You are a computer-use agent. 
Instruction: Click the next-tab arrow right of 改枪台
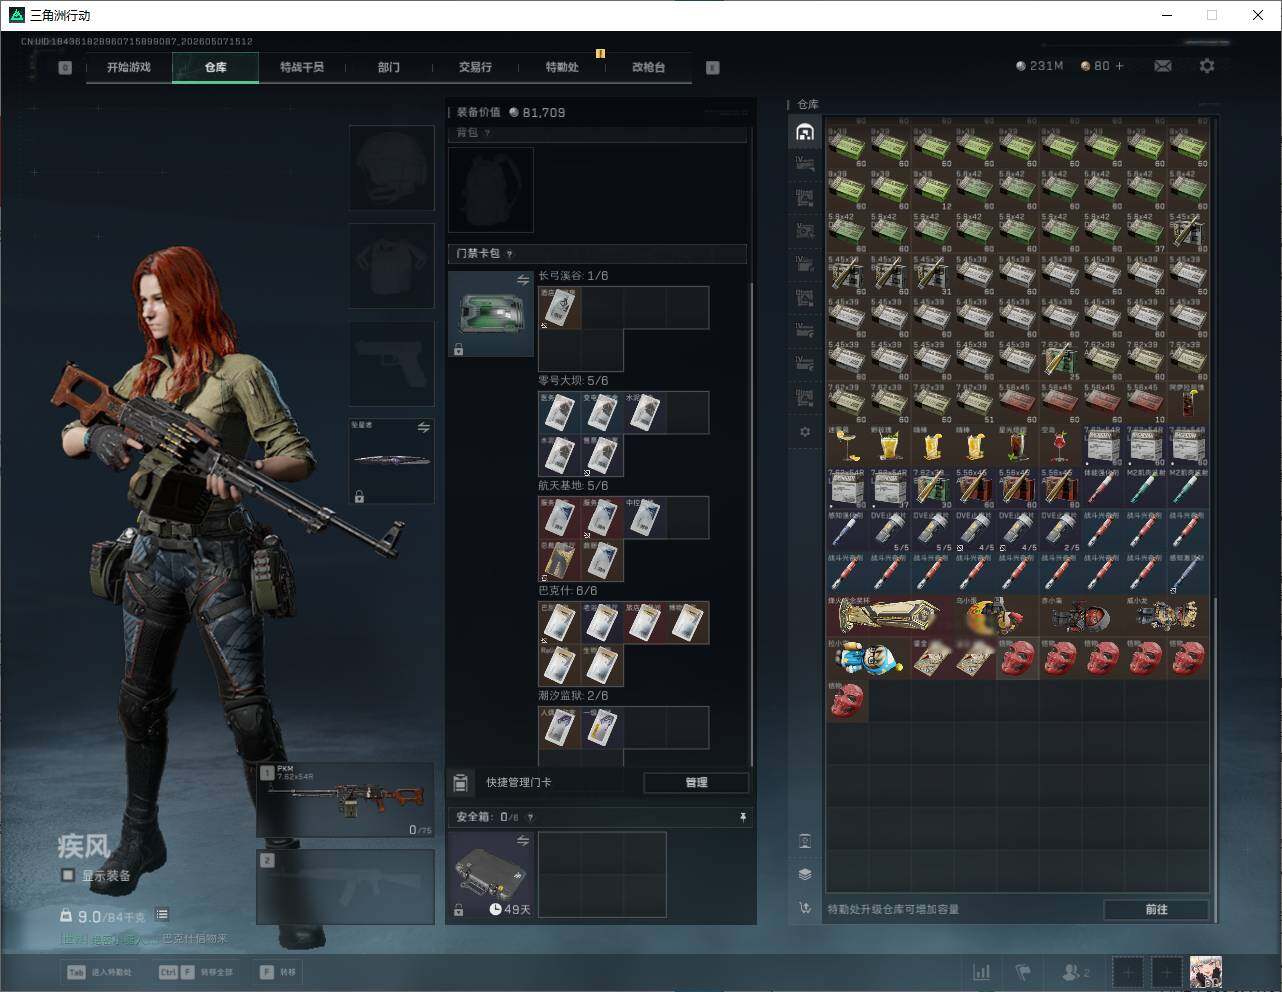[713, 68]
